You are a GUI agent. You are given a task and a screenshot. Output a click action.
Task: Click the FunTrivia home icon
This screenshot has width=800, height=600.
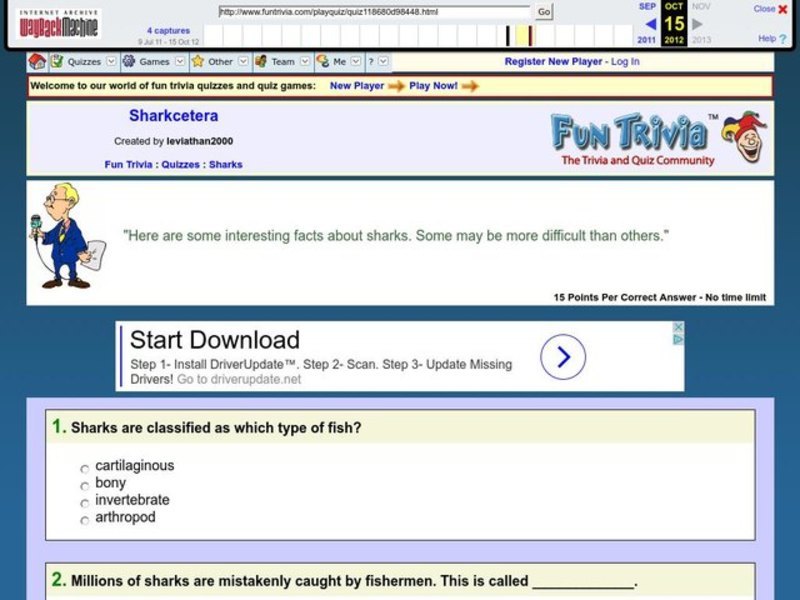38,62
